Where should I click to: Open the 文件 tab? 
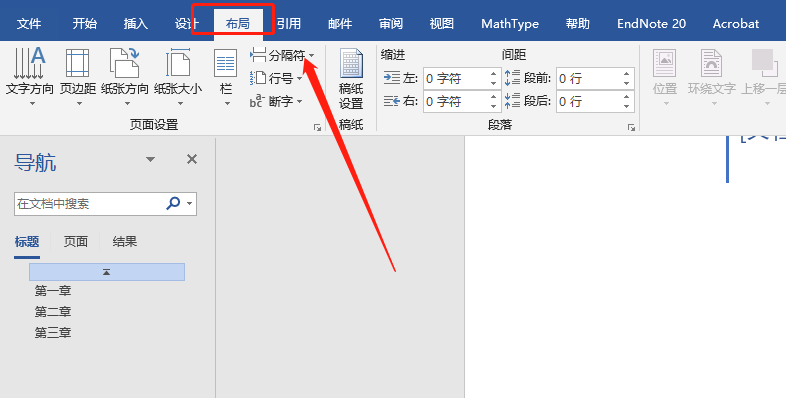tap(29, 24)
